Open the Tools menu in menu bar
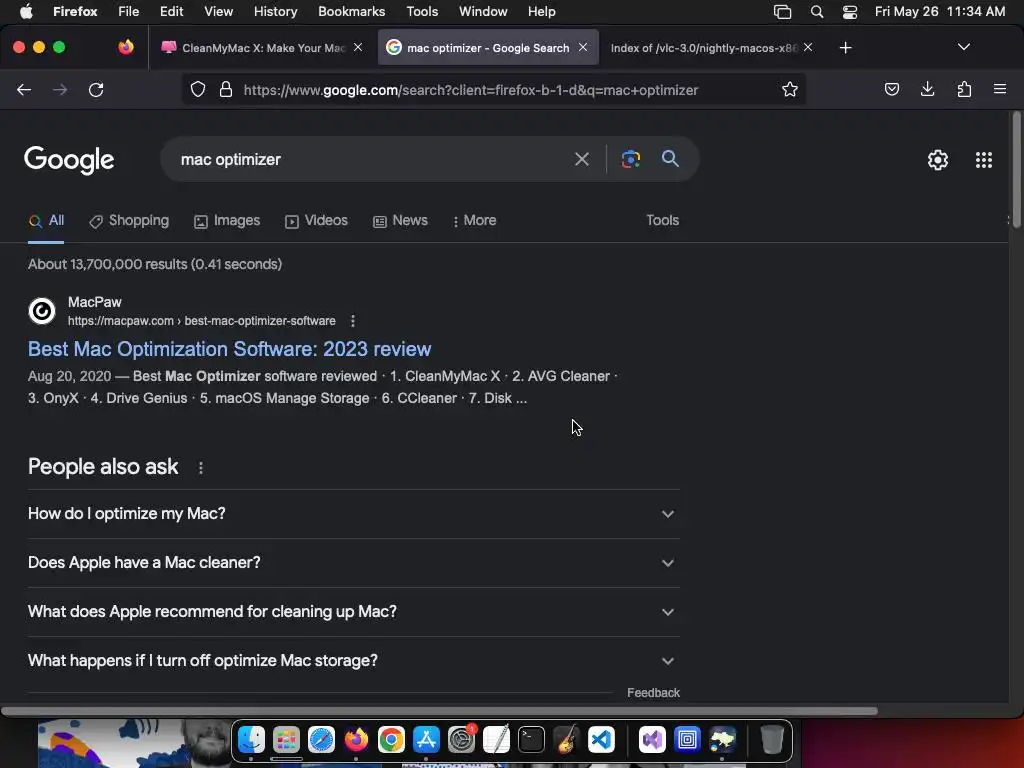The height and width of the screenshot is (768, 1024). 422,12
